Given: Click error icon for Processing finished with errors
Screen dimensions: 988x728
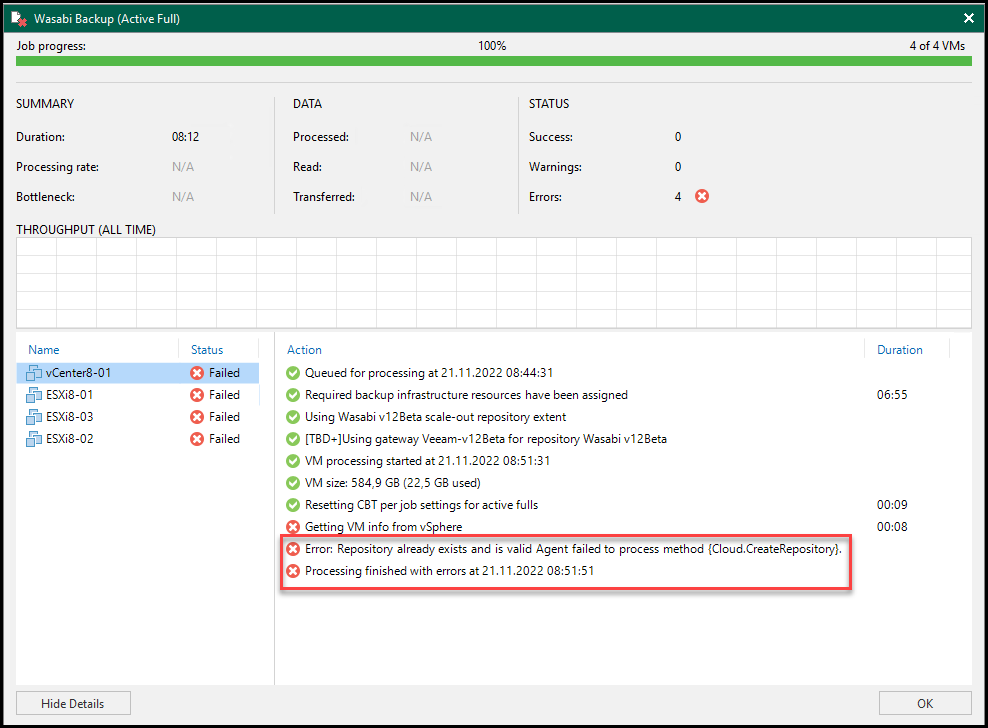Looking at the screenshot, I should coord(293,571).
